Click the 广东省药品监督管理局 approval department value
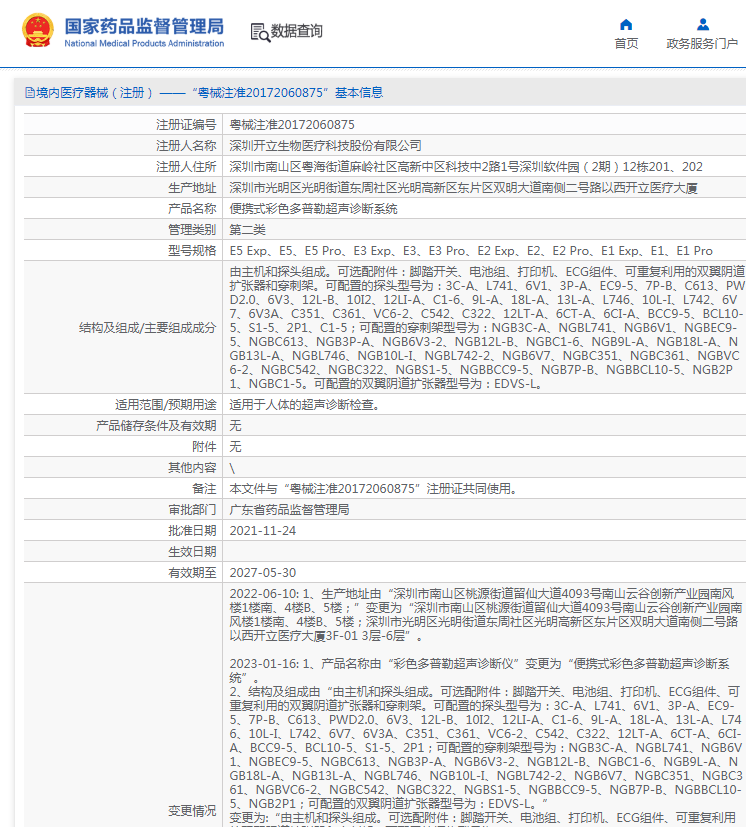This screenshot has height=827, width=746. pyautogui.click(x=289, y=510)
